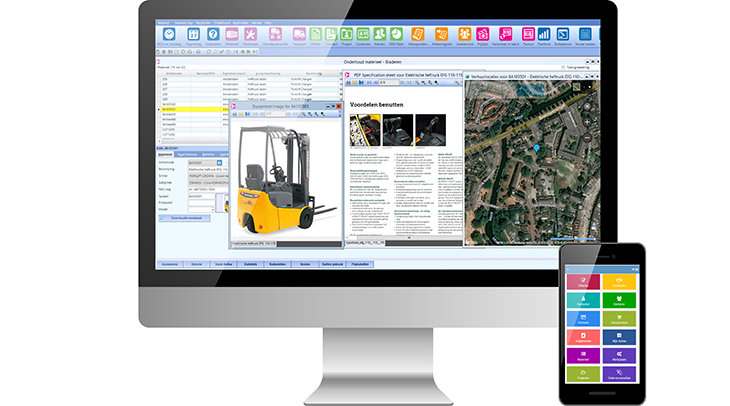Open the Bestand menu
Viewport: 730px width, 406px height.
click(163, 22)
